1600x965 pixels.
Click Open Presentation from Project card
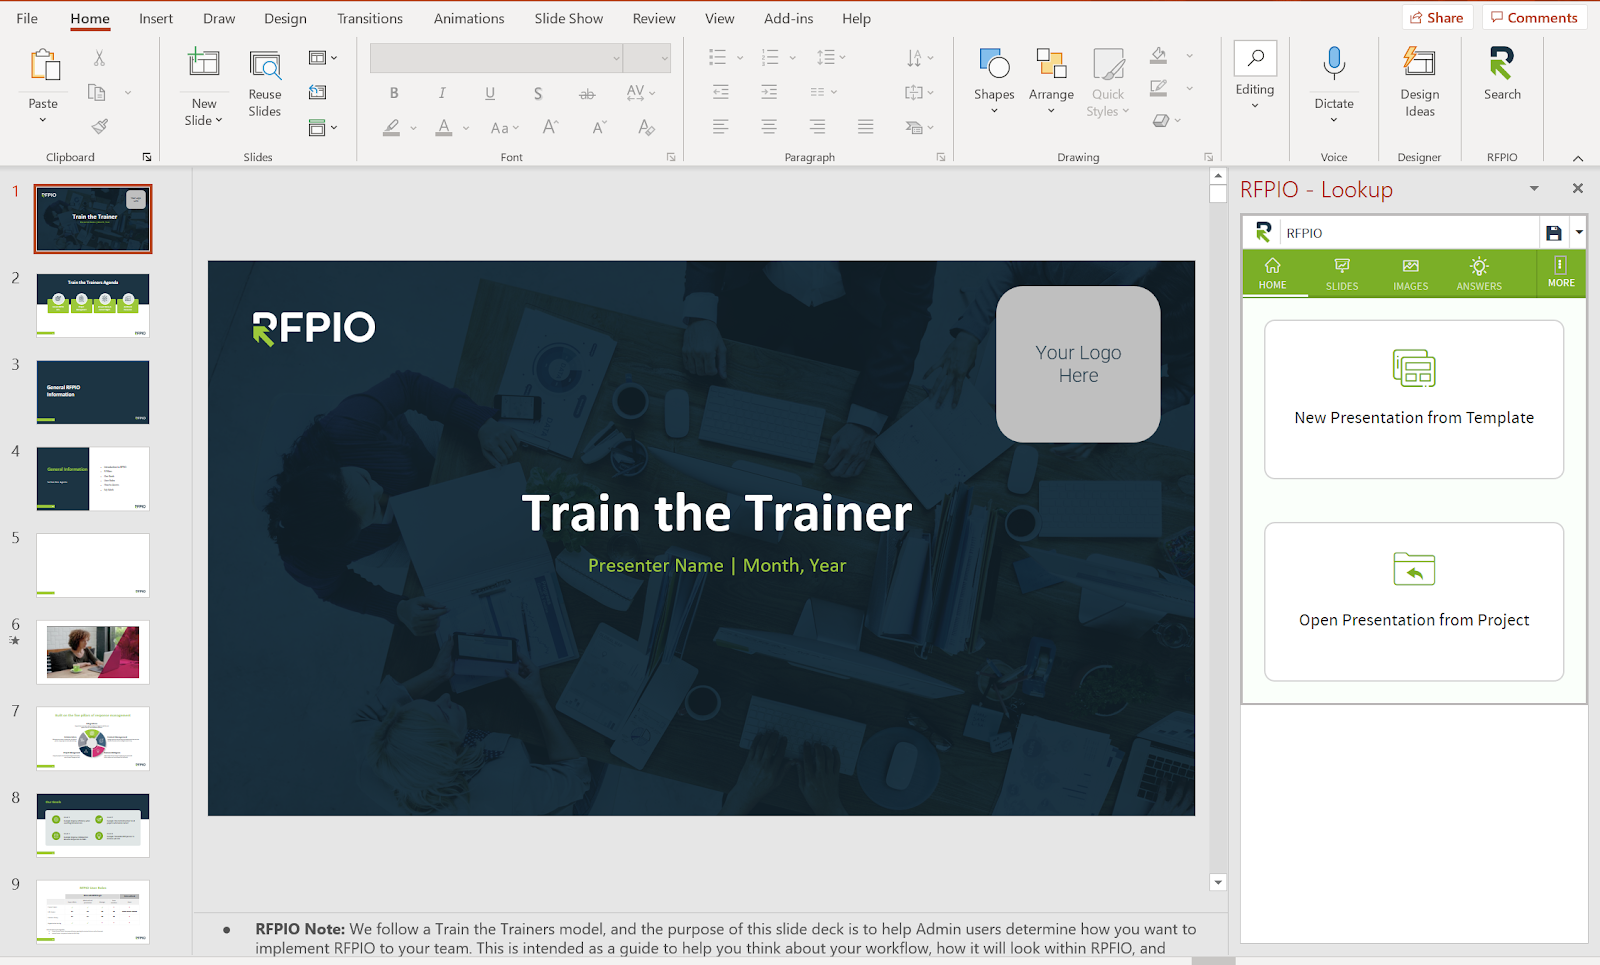(x=1414, y=601)
